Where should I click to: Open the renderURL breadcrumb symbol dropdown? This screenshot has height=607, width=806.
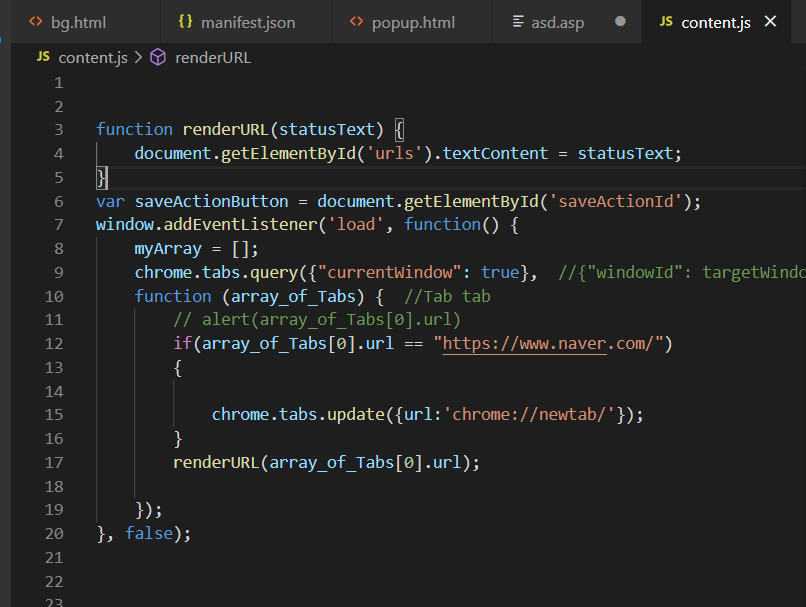tap(213, 58)
